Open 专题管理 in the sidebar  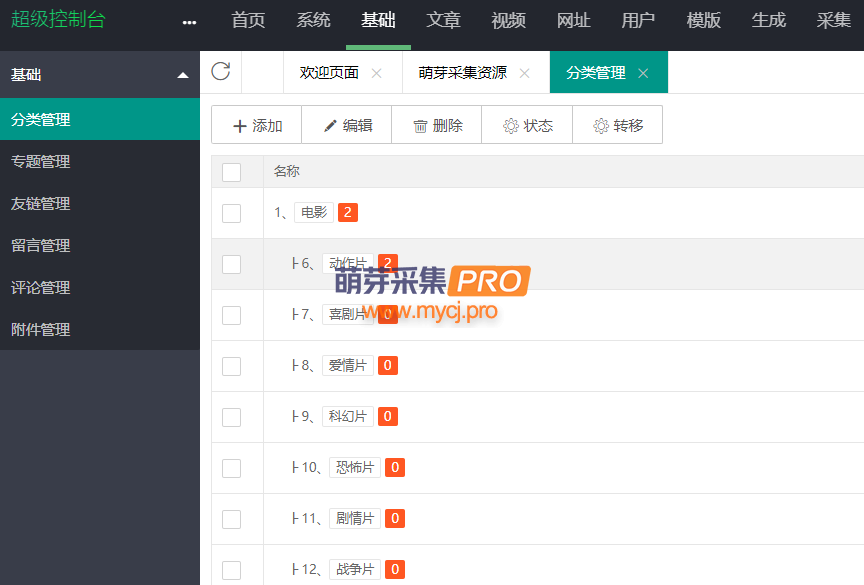point(100,161)
